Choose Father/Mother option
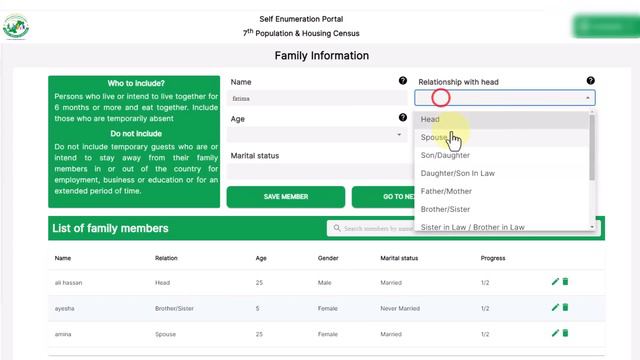Image resolution: width=640 pixels, height=360 pixels. tap(502, 191)
